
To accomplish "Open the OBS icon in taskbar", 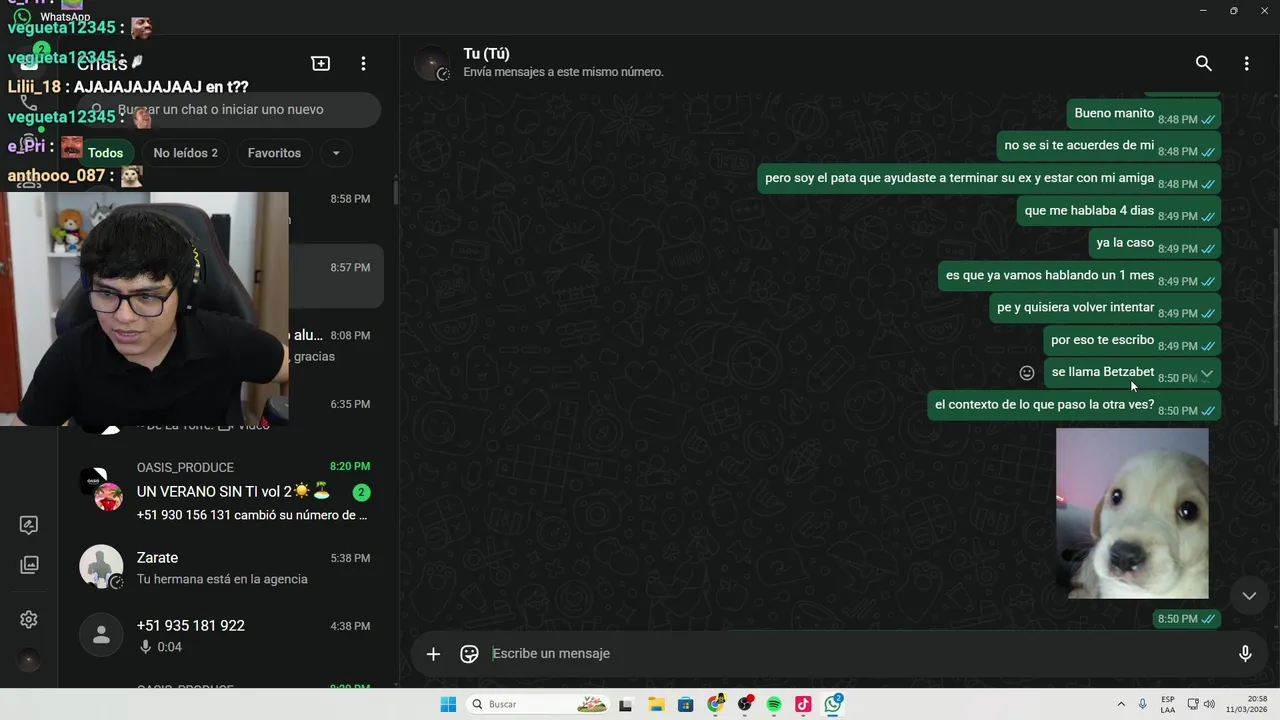I will click(745, 704).
